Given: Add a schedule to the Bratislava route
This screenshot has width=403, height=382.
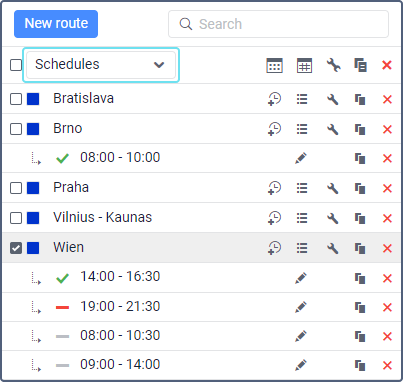Looking at the screenshot, I should (274, 99).
